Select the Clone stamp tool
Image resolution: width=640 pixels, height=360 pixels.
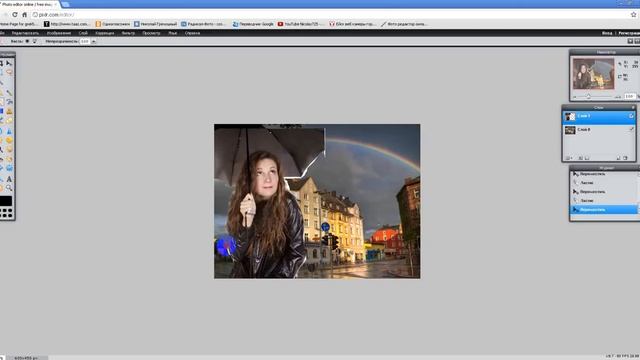[x=9, y=111]
